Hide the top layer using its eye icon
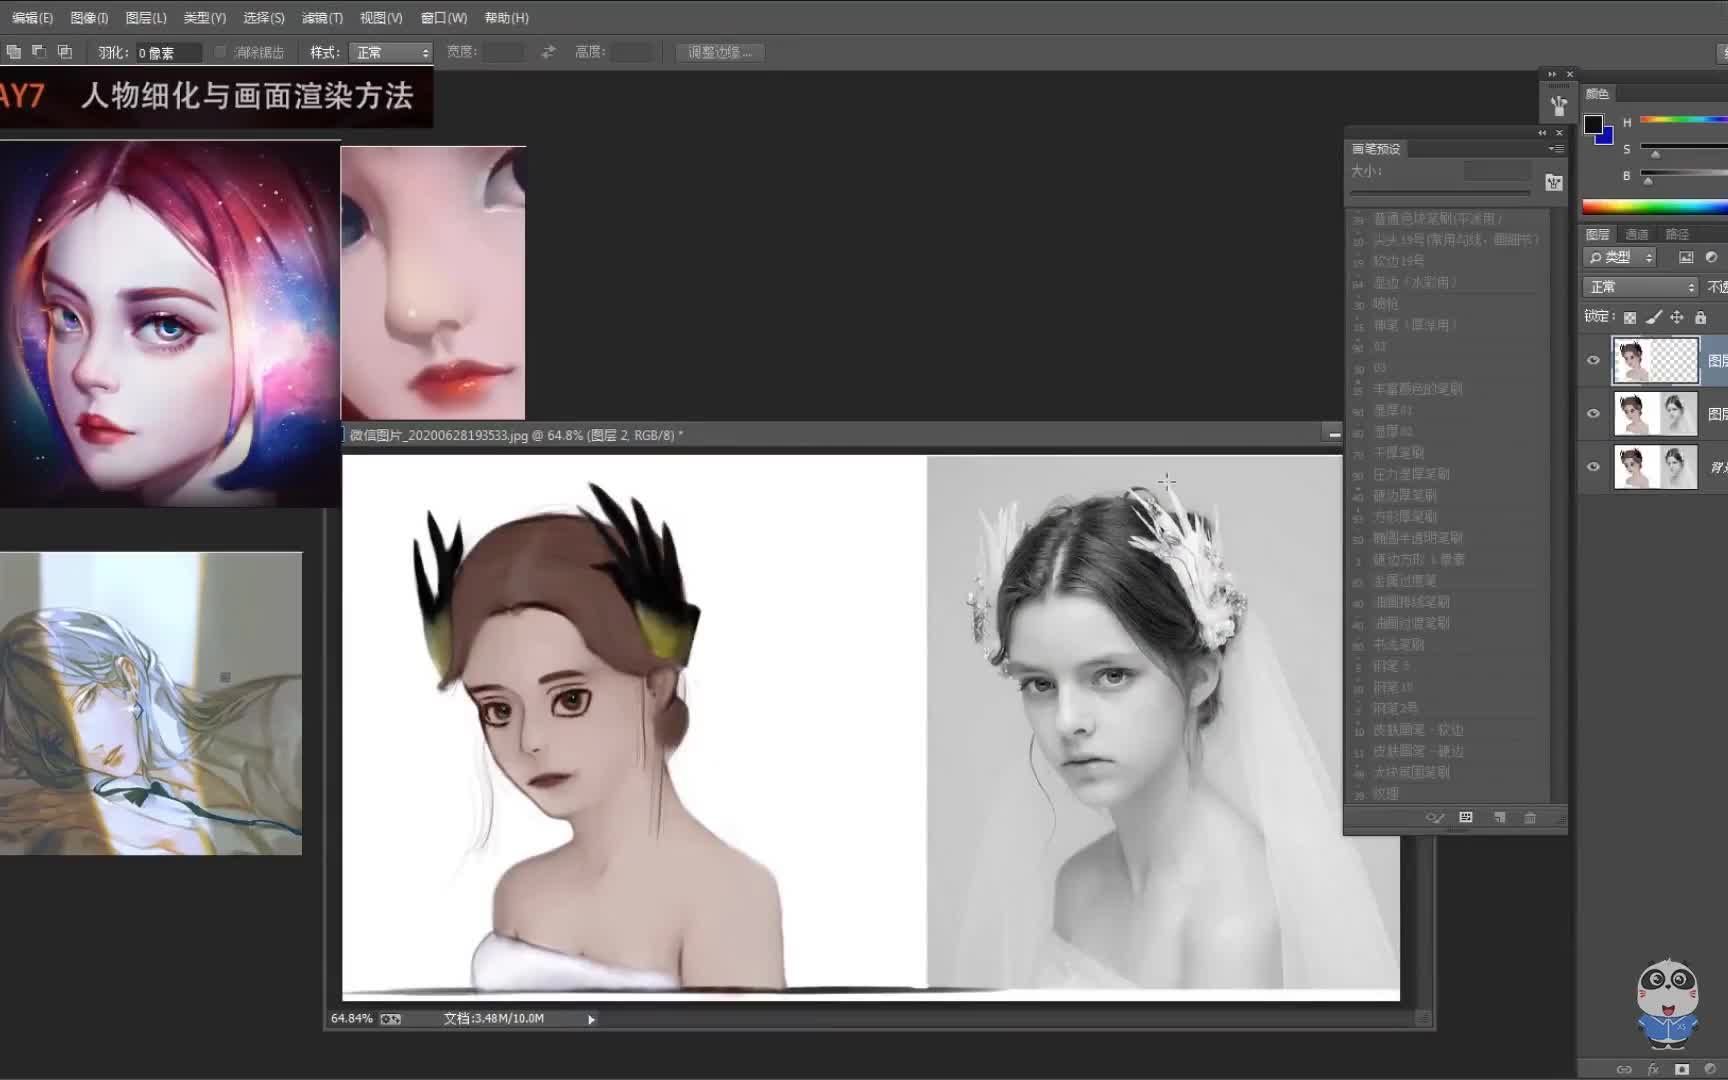 (x=1594, y=361)
